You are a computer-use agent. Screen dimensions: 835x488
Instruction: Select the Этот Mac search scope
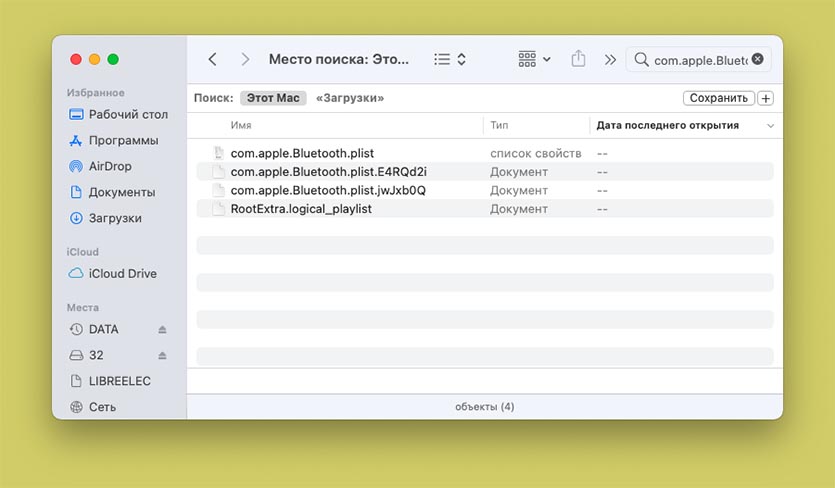(x=273, y=98)
